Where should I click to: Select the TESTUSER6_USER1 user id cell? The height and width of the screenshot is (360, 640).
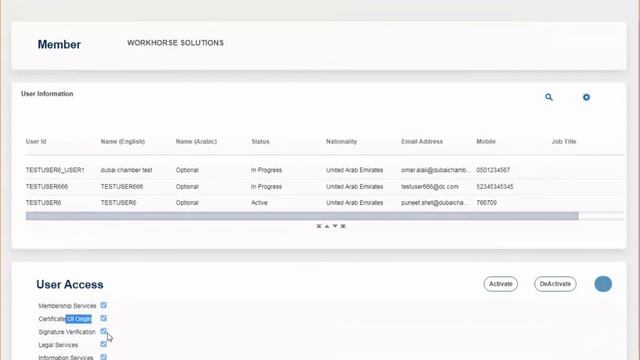(55, 170)
